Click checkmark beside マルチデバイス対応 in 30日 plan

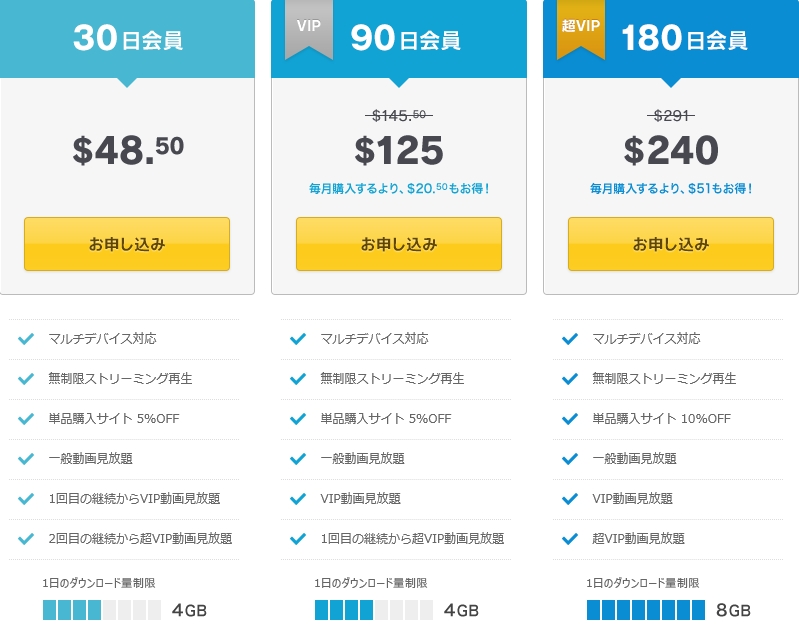pyautogui.click(x=27, y=339)
